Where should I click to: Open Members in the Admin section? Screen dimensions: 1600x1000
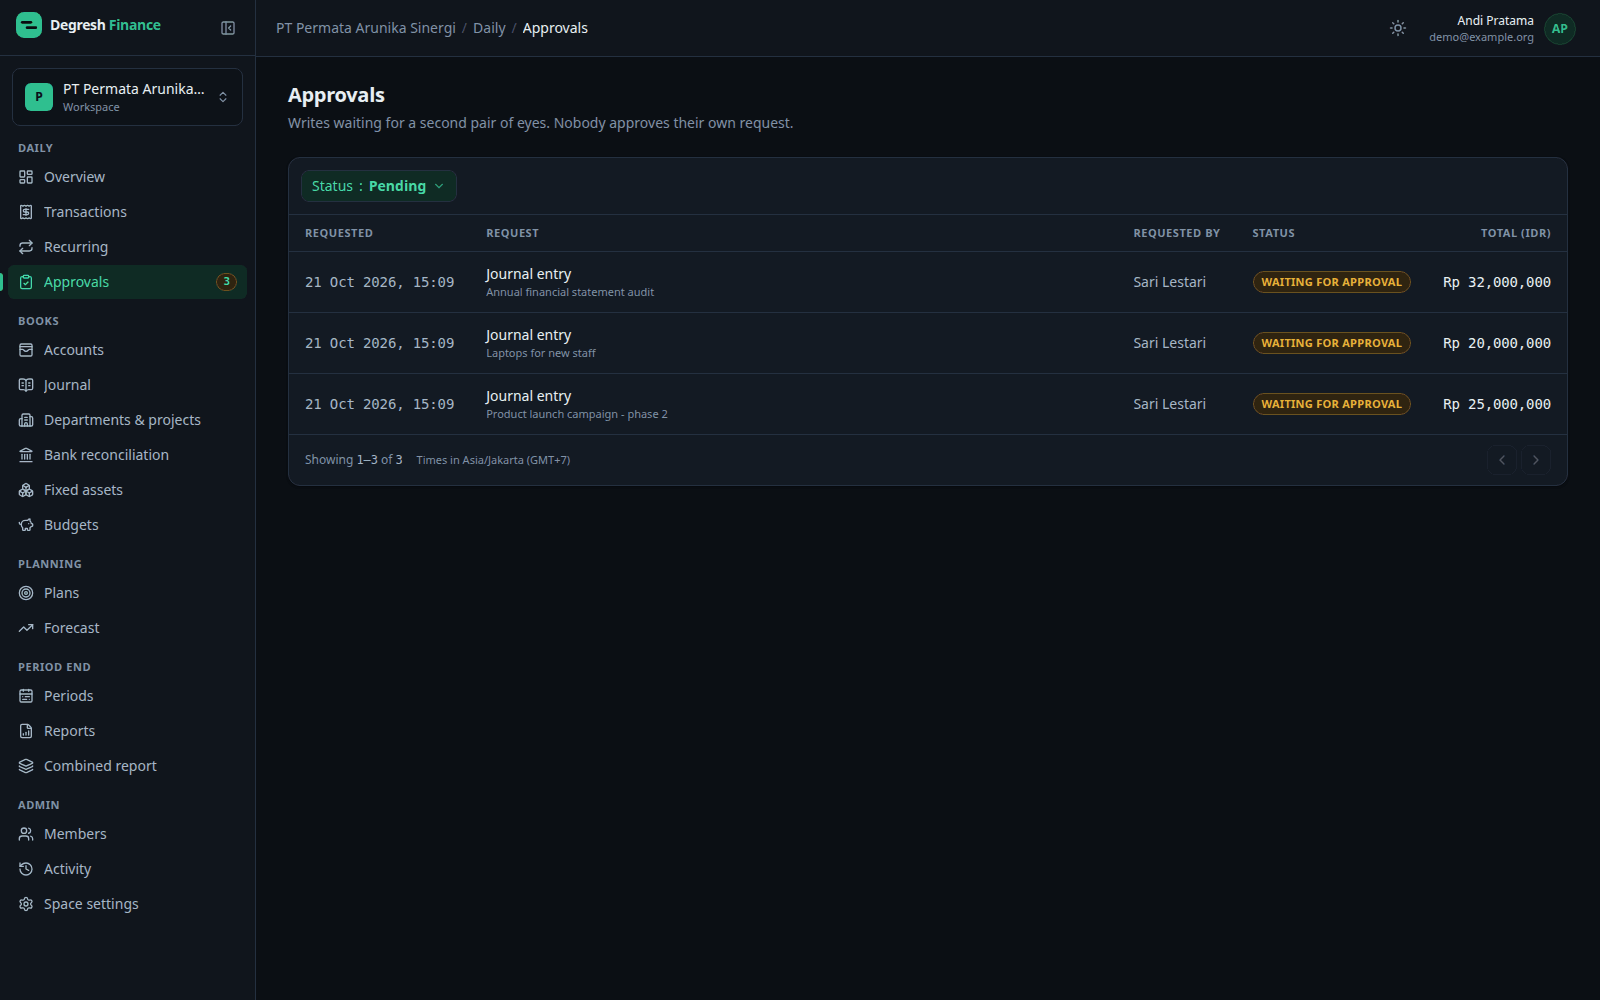pos(127,834)
